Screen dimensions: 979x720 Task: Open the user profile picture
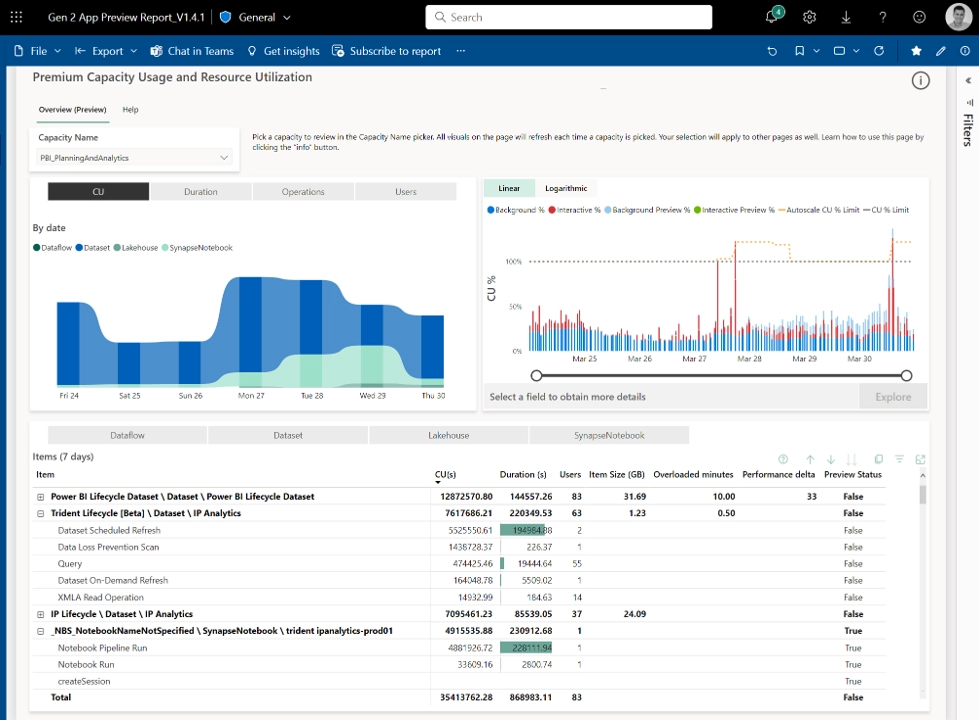coord(958,17)
